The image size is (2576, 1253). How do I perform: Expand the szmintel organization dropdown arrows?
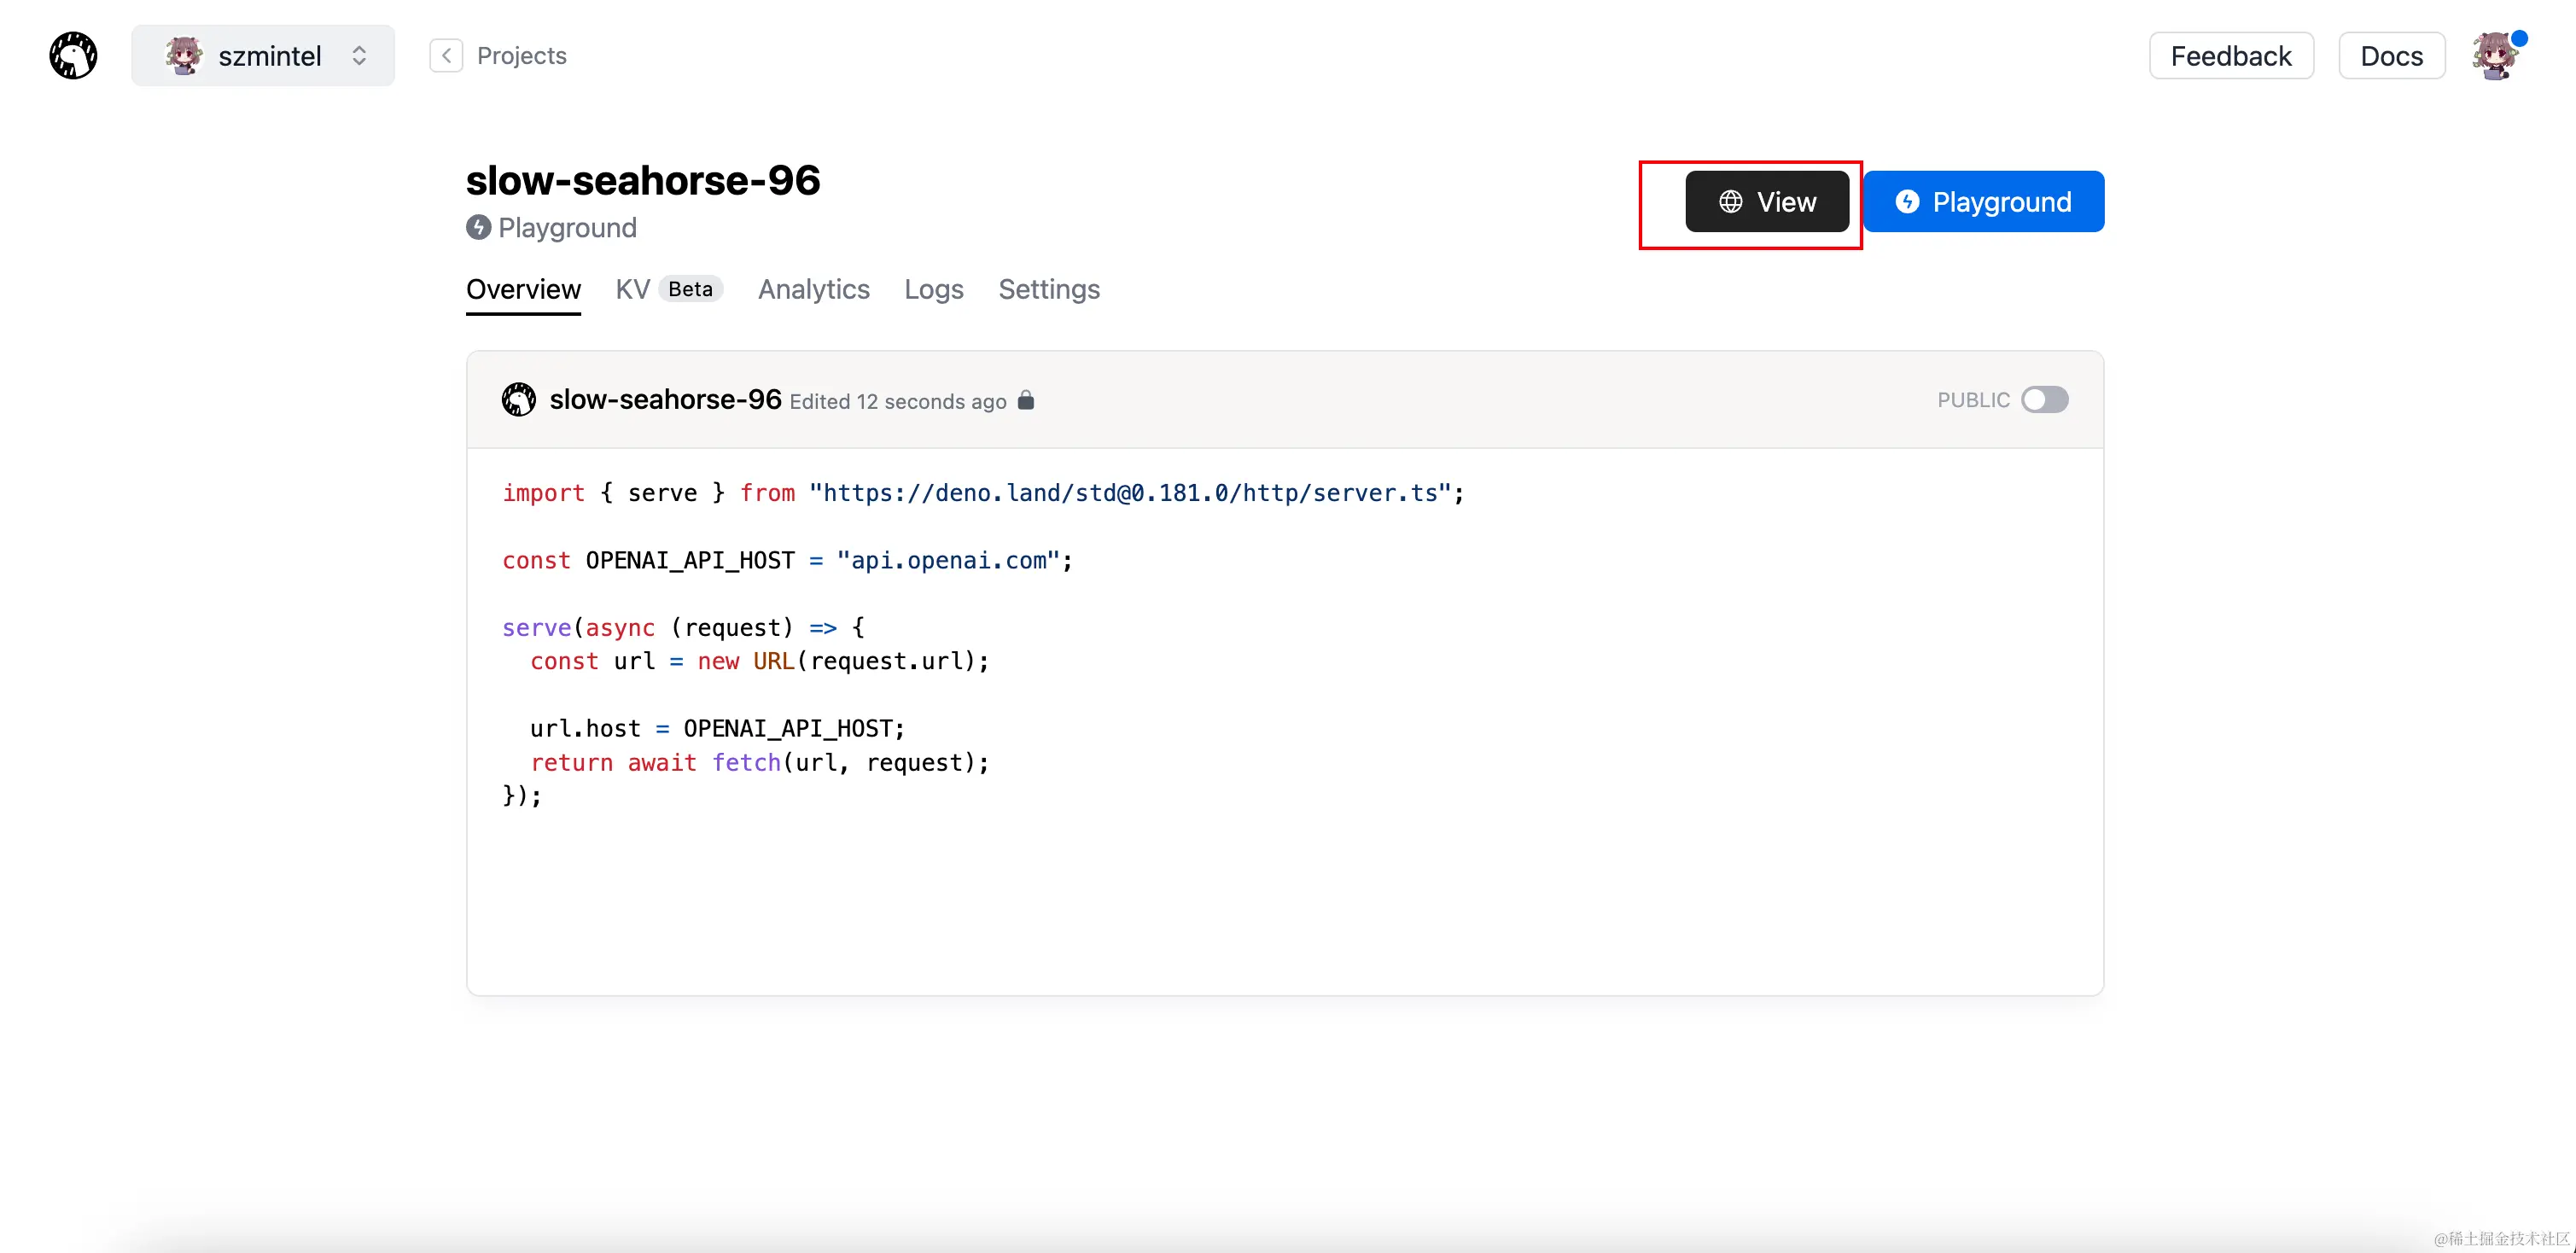359,56
